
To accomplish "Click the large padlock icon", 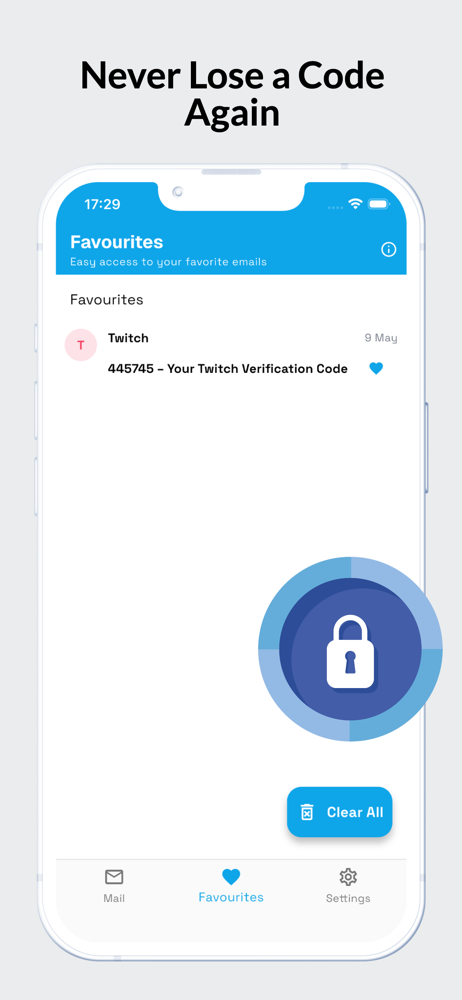I will pyautogui.click(x=350, y=651).
